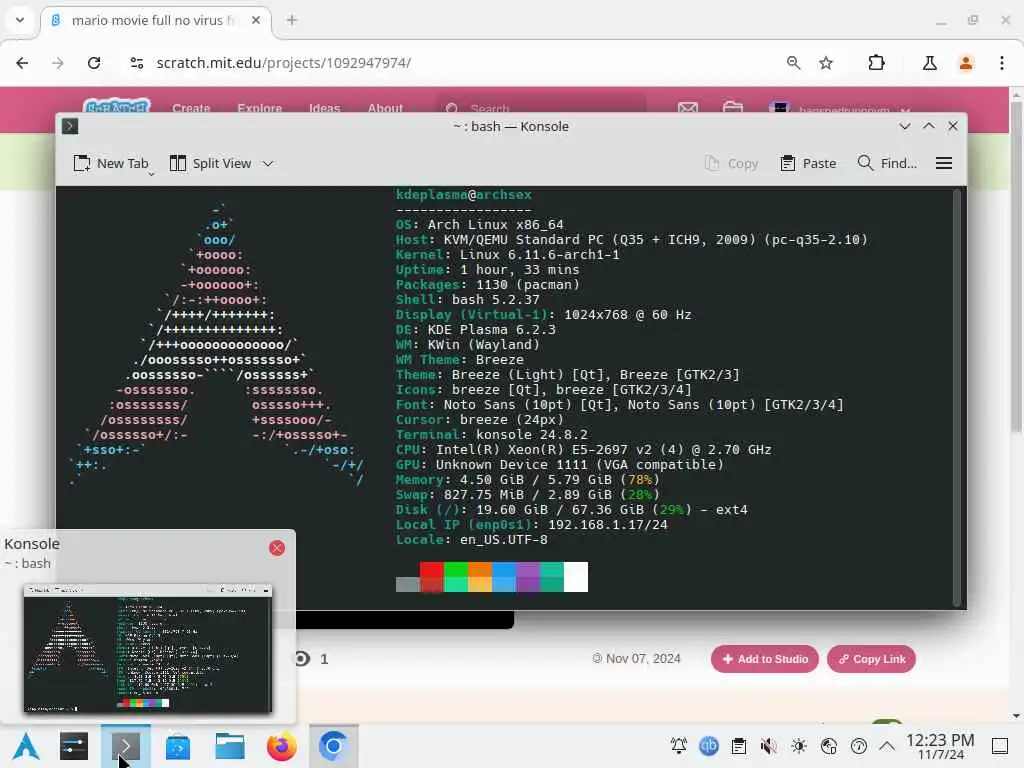Open Find in Konsole toolbar
This screenshot has height=768, width=1024.
point(888,163)
